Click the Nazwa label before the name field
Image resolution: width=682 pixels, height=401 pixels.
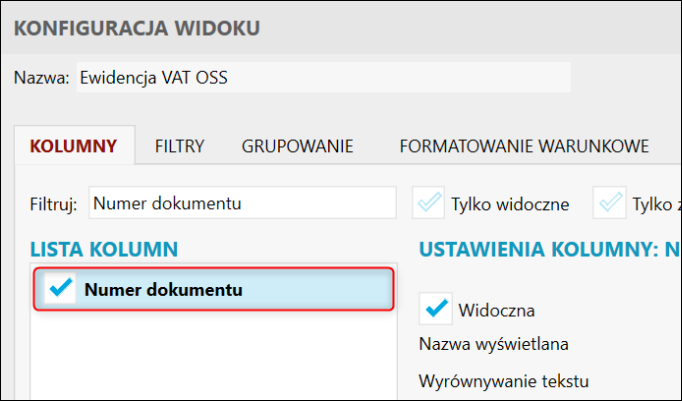pos(41,77)
